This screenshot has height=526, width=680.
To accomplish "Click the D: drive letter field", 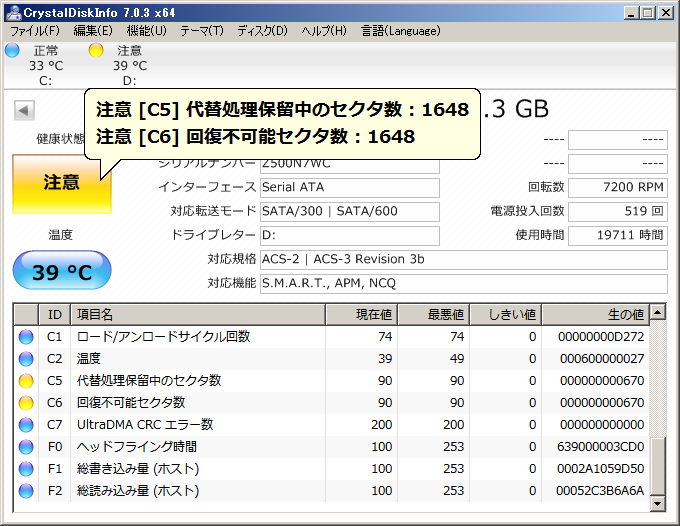I will tap(350, 236).
